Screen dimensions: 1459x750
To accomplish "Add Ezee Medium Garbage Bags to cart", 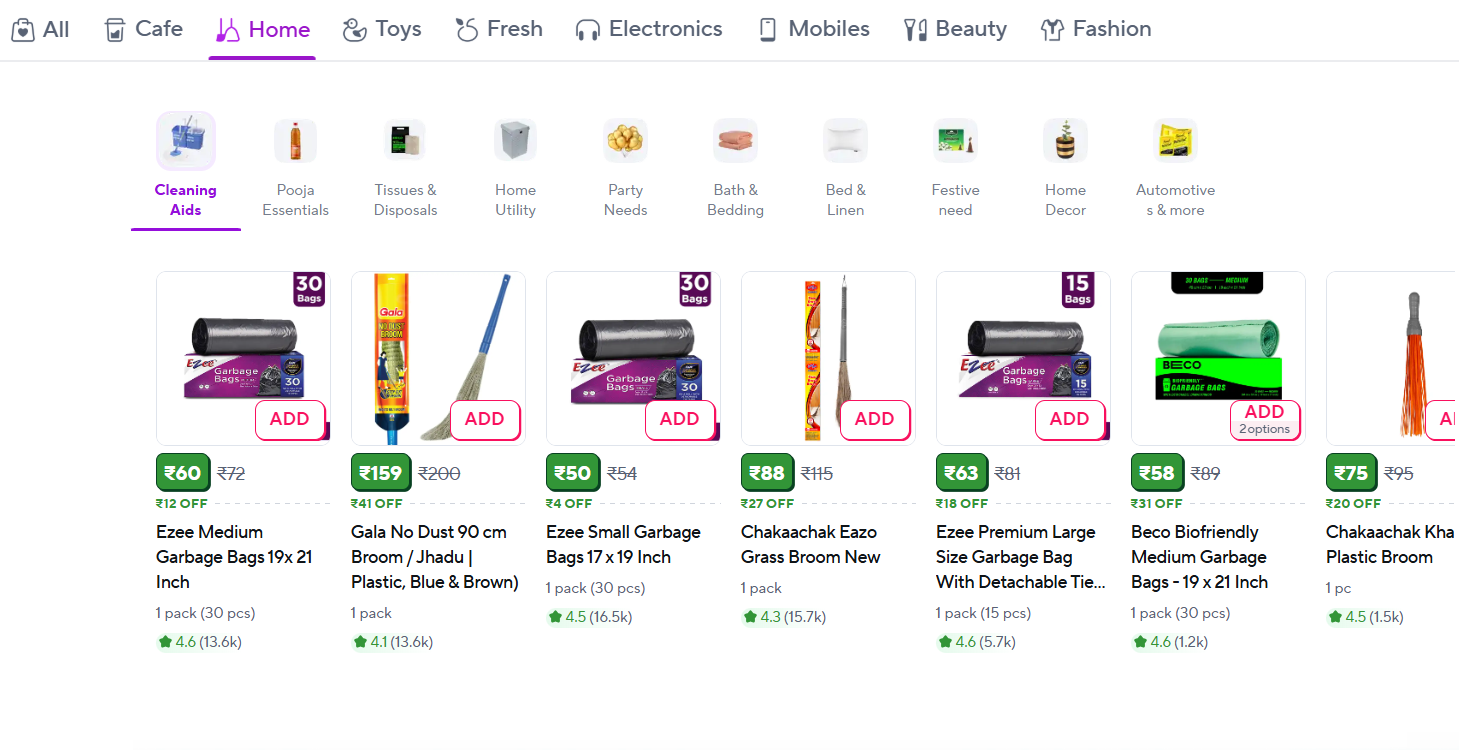I will (290, 420).
